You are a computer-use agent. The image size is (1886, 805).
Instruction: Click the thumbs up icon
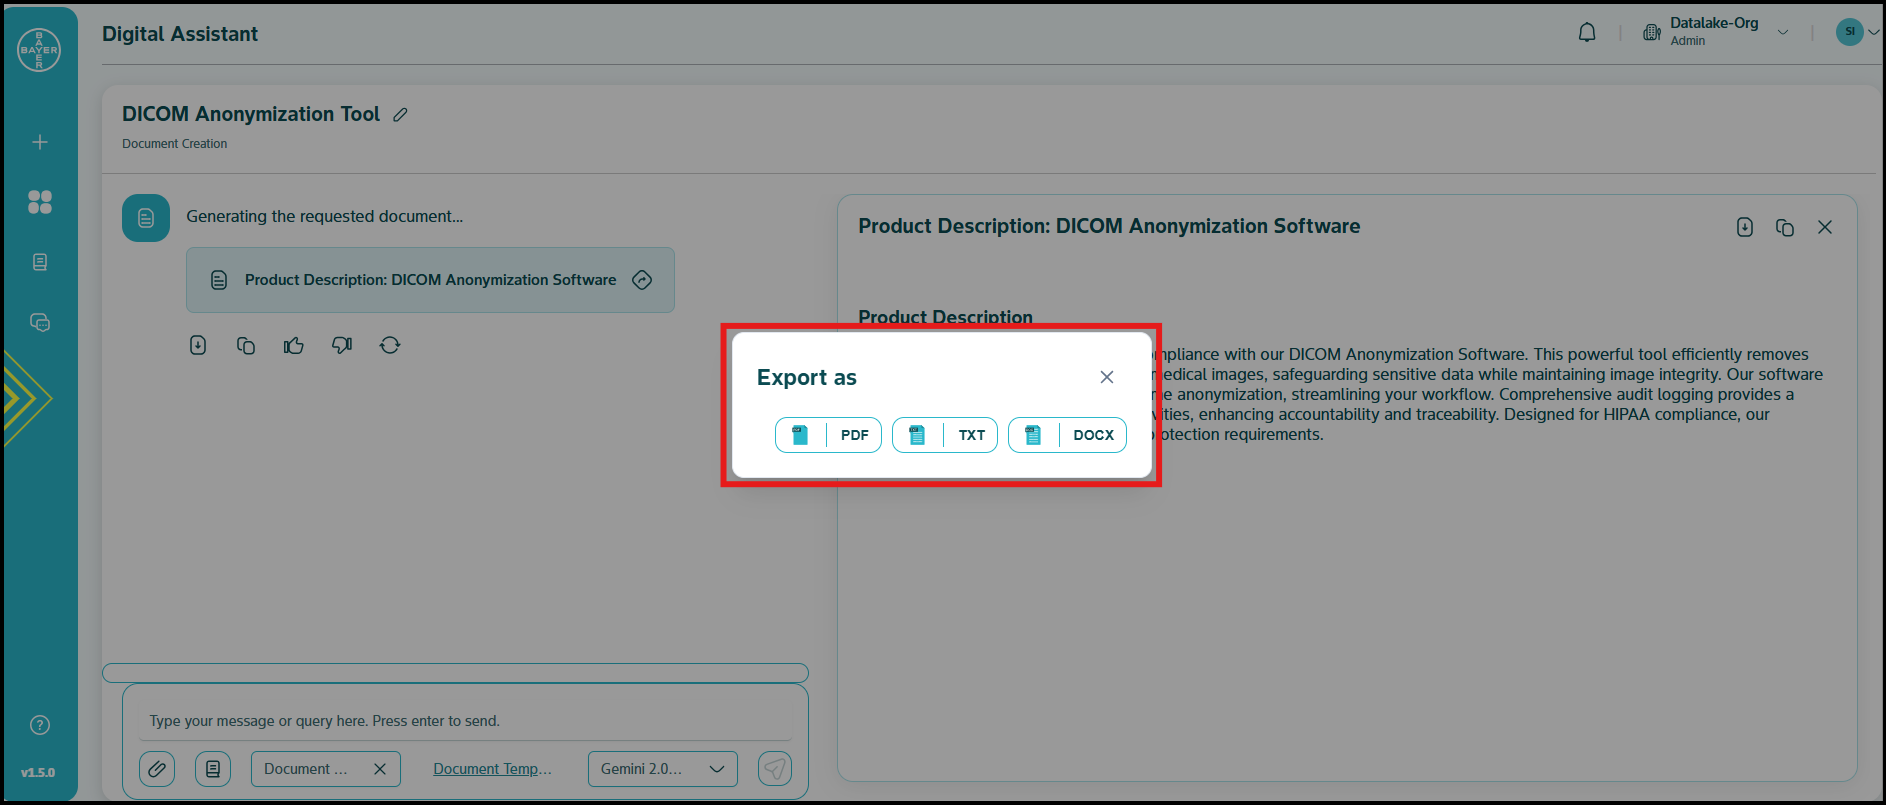tap(293, 346)
